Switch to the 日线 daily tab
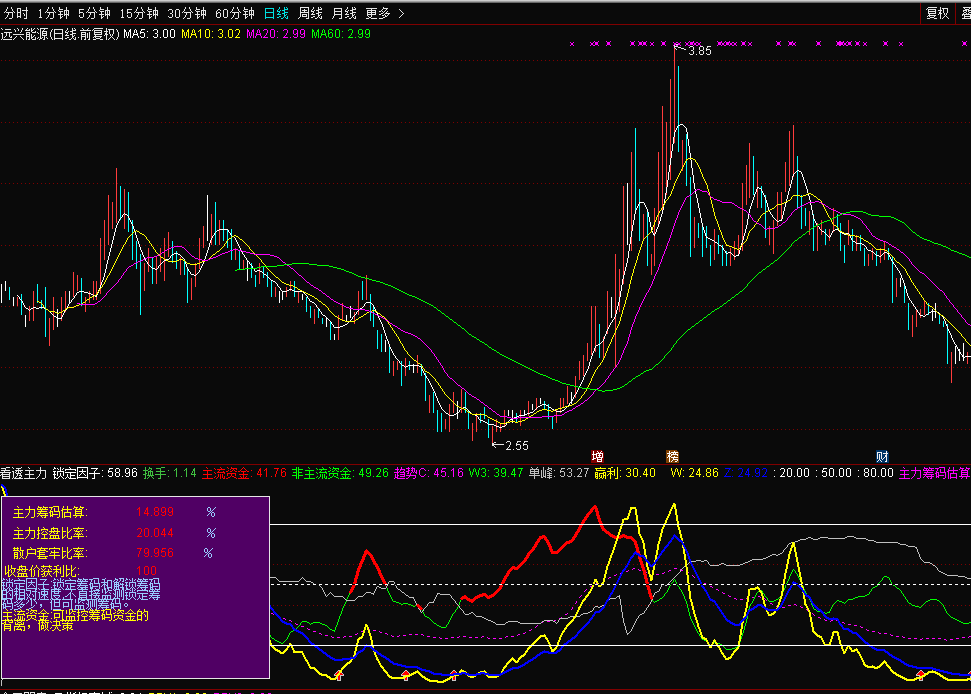971x694 pixels. (x=276, y=13)
